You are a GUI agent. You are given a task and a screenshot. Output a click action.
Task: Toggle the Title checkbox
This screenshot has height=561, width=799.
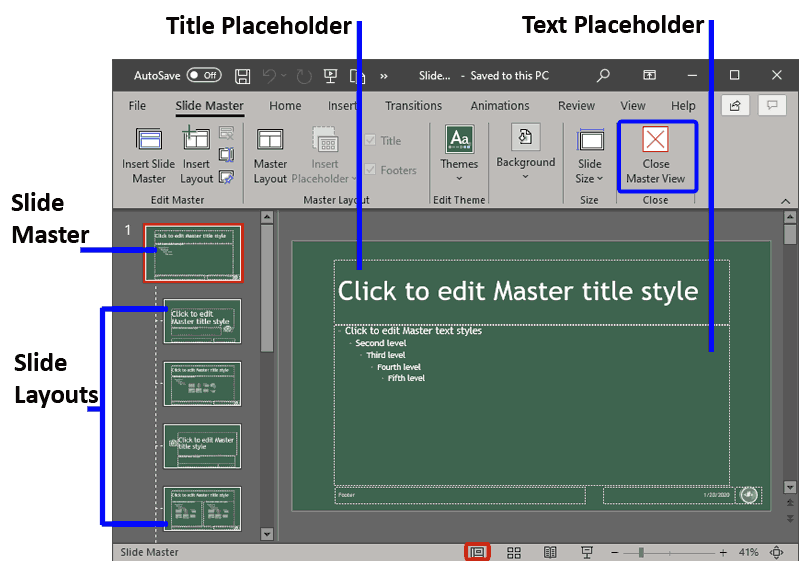pyautogui.click(x=371, y=141)
